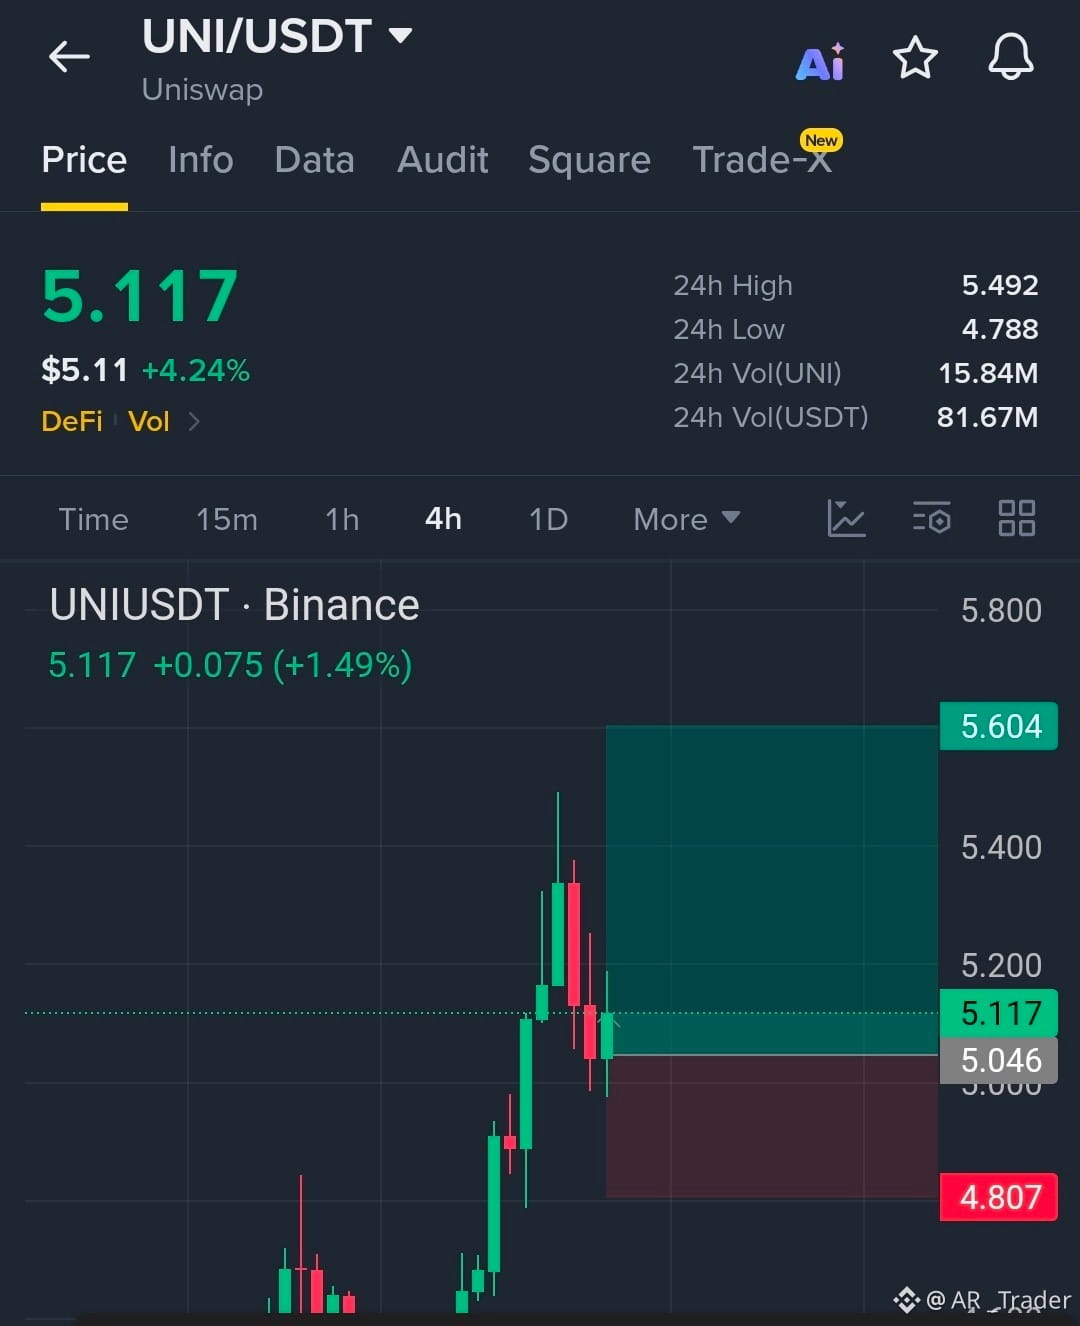Open chart settings list icon
The image size is (1080, 1326).
(932, 518)
